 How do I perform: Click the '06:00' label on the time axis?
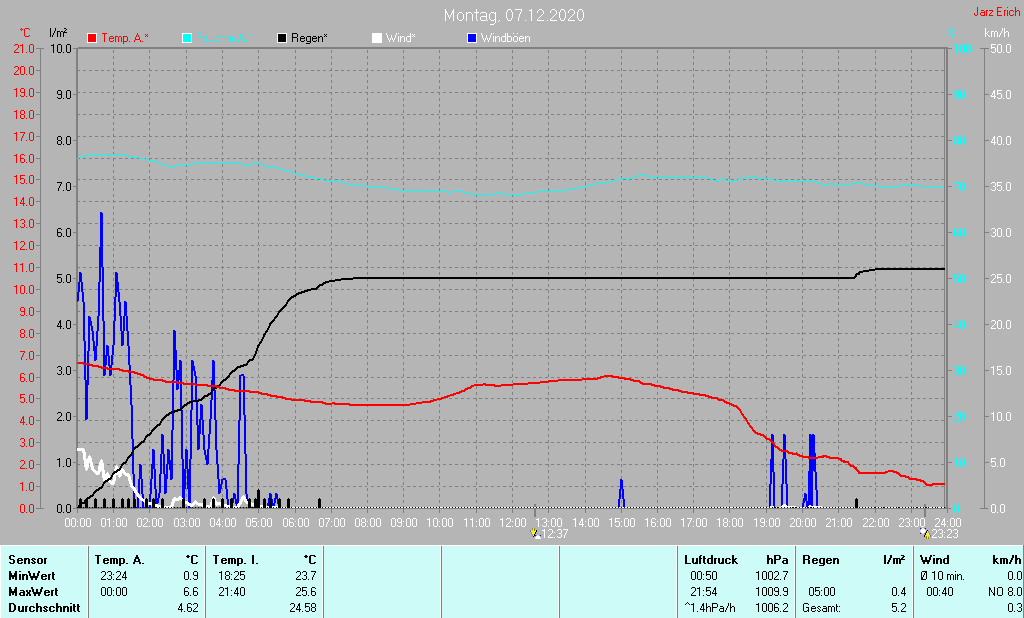click(295, 523)
